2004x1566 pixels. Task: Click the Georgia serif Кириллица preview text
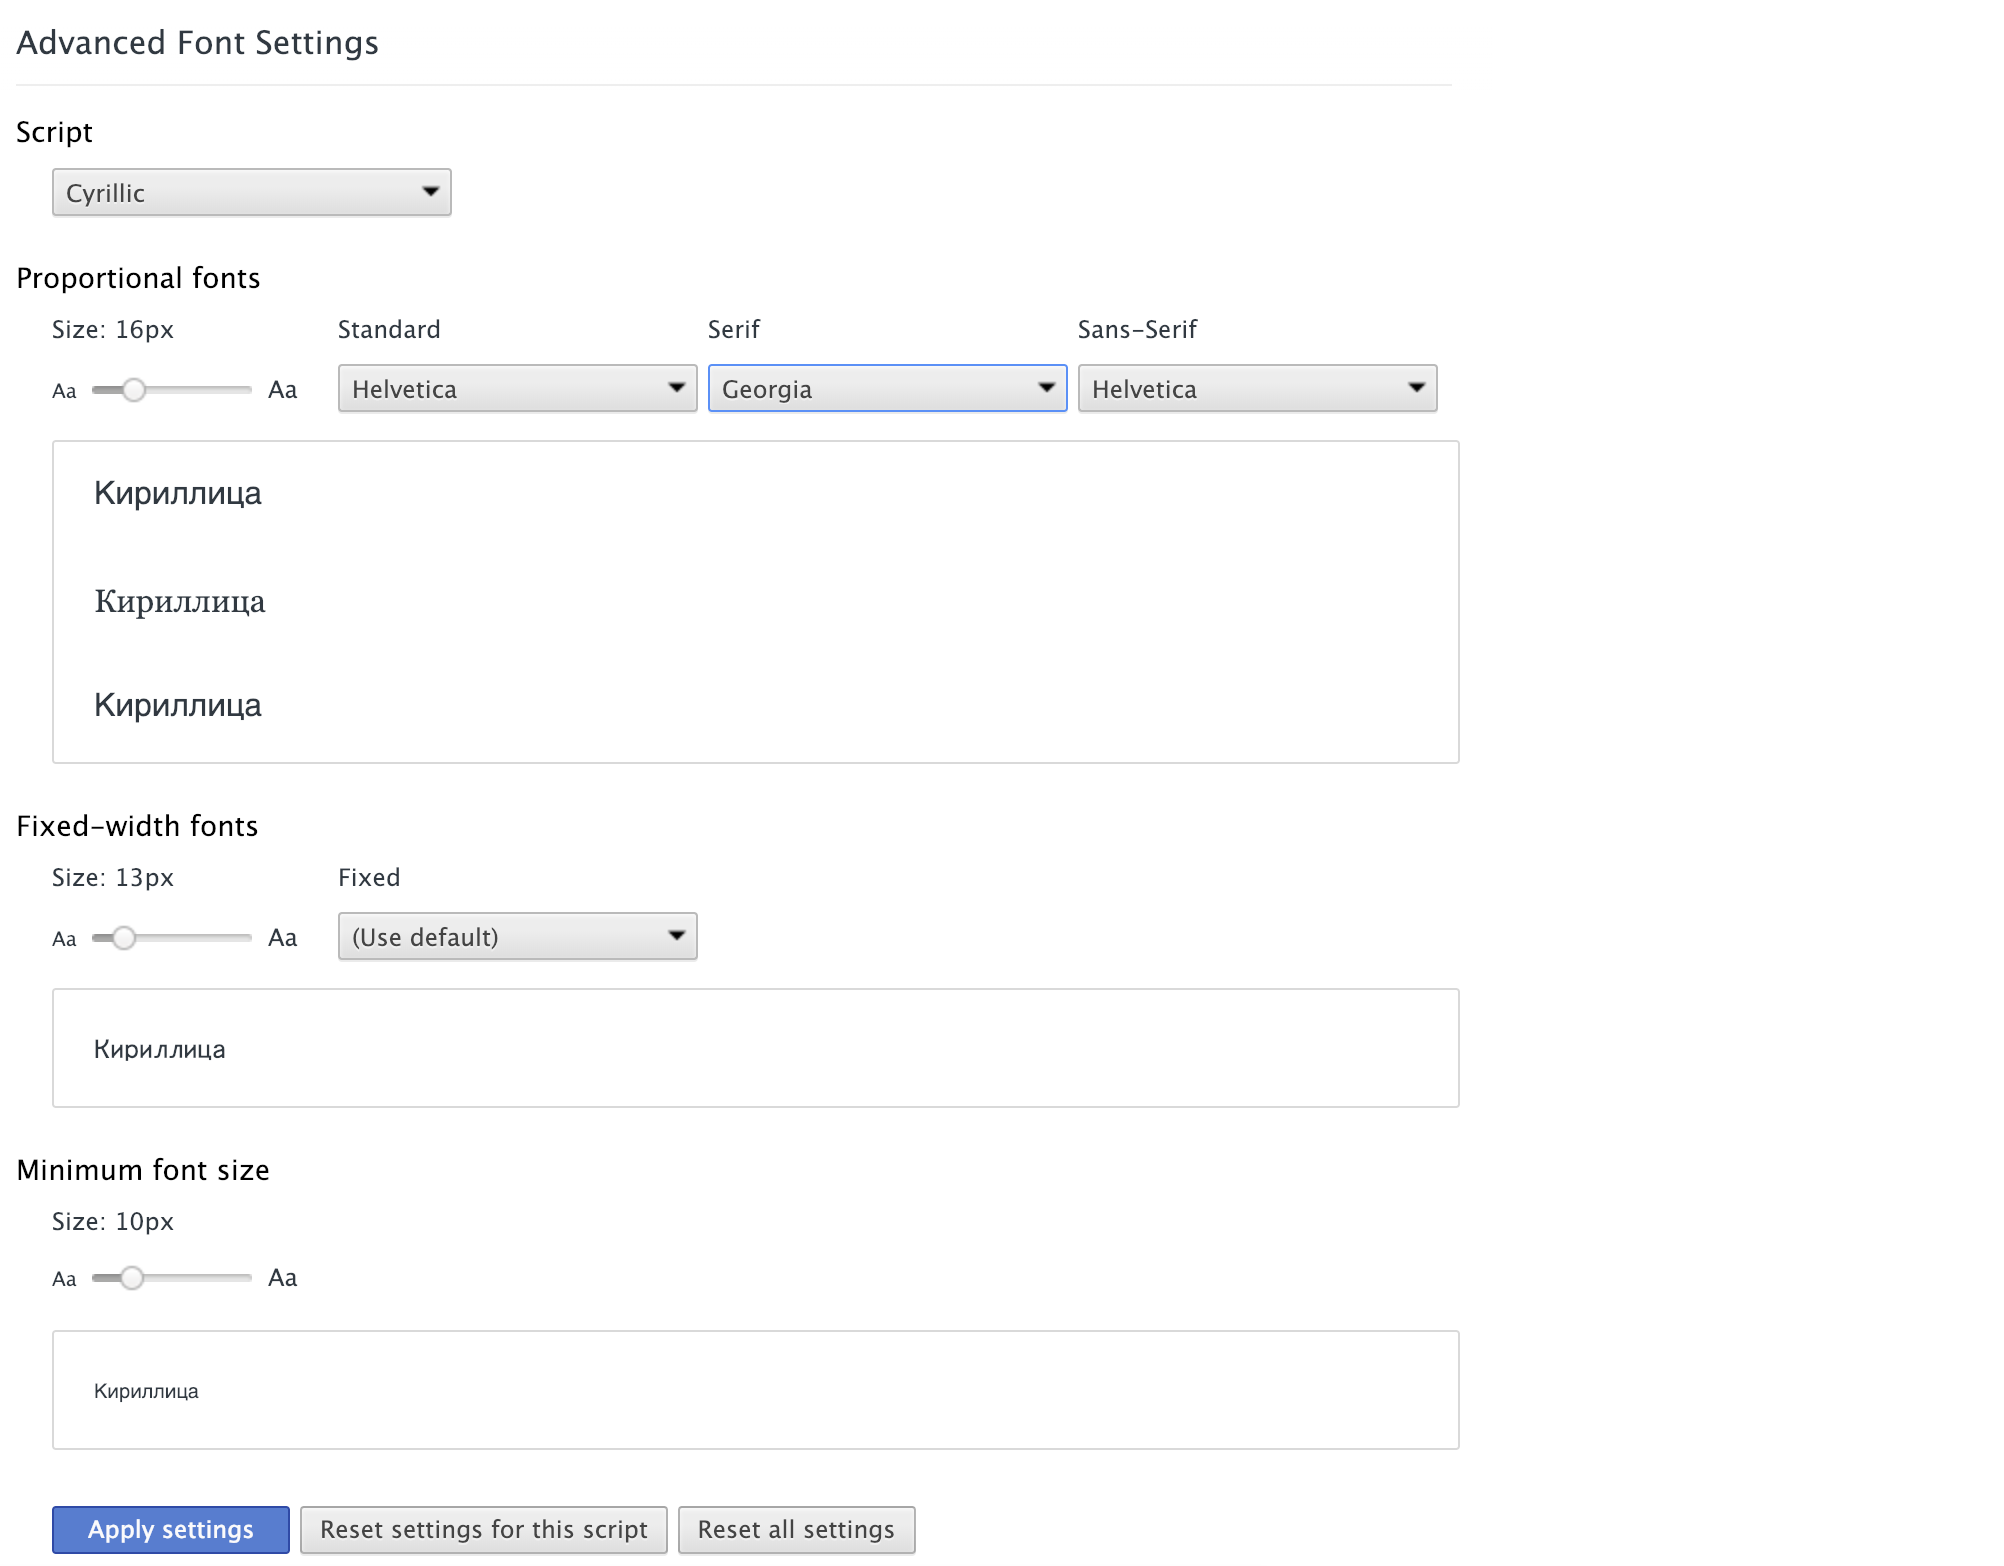pyautogui.click(x=180, y=602)
